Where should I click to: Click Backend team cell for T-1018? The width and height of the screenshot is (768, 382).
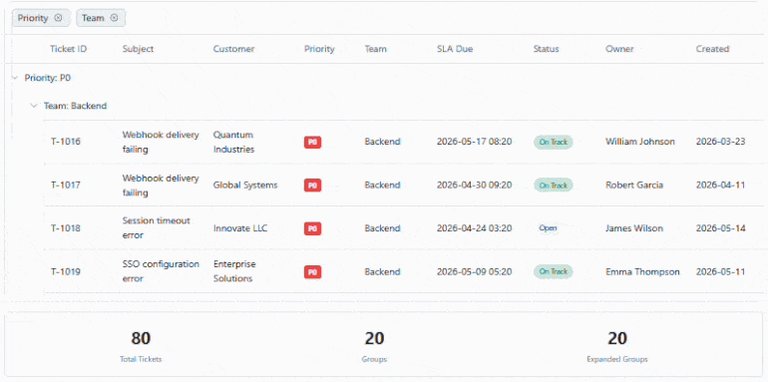click(383, 228)
